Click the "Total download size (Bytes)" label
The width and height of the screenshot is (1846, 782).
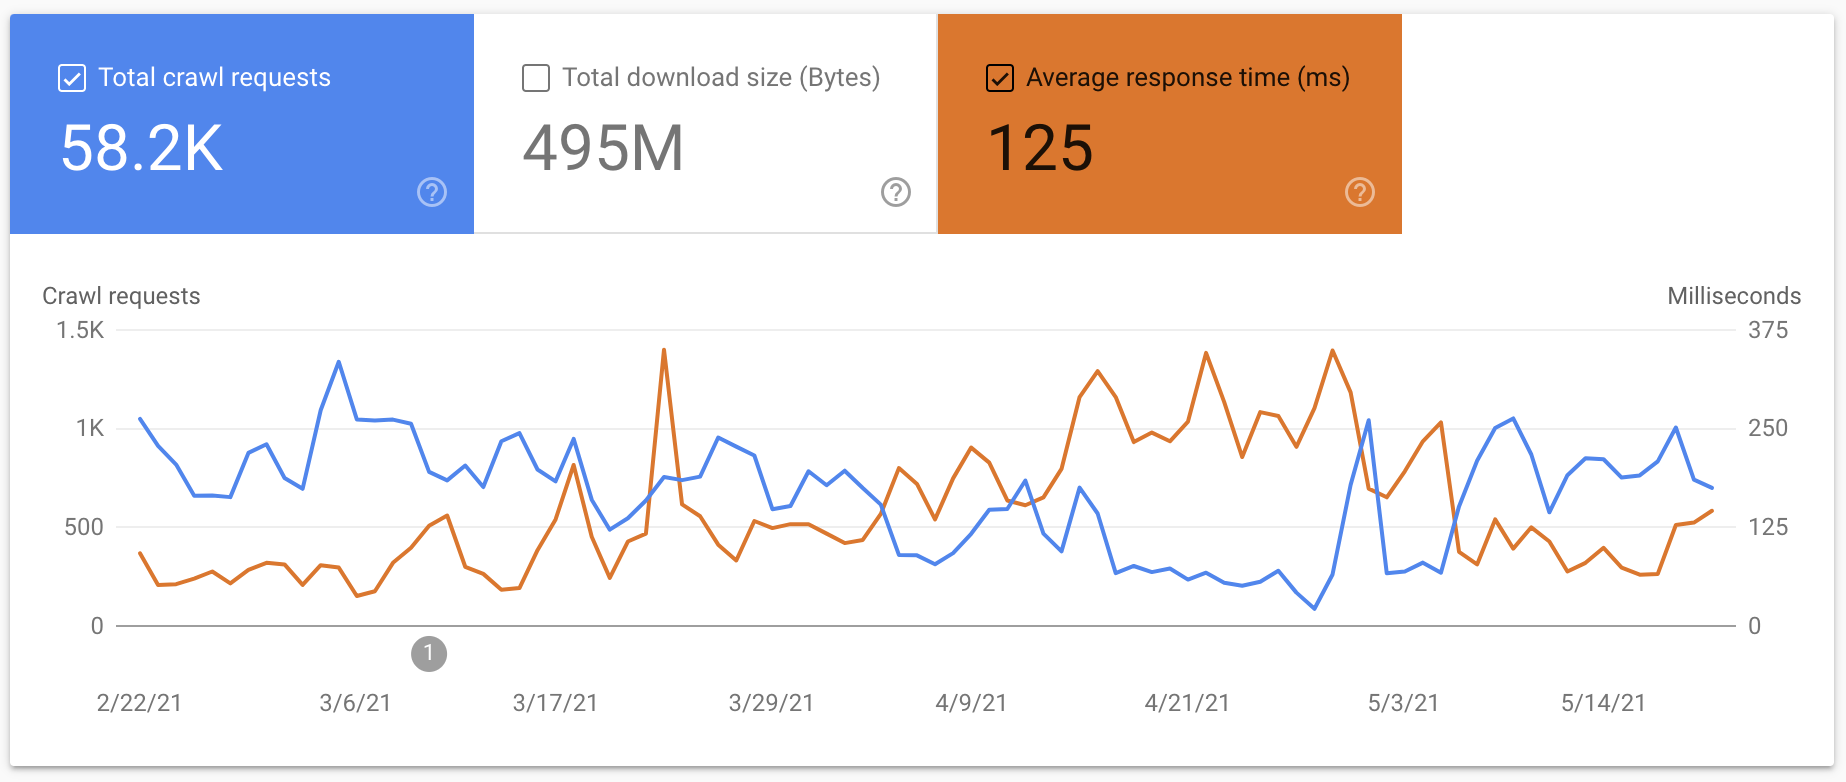(x=721, y=78)
